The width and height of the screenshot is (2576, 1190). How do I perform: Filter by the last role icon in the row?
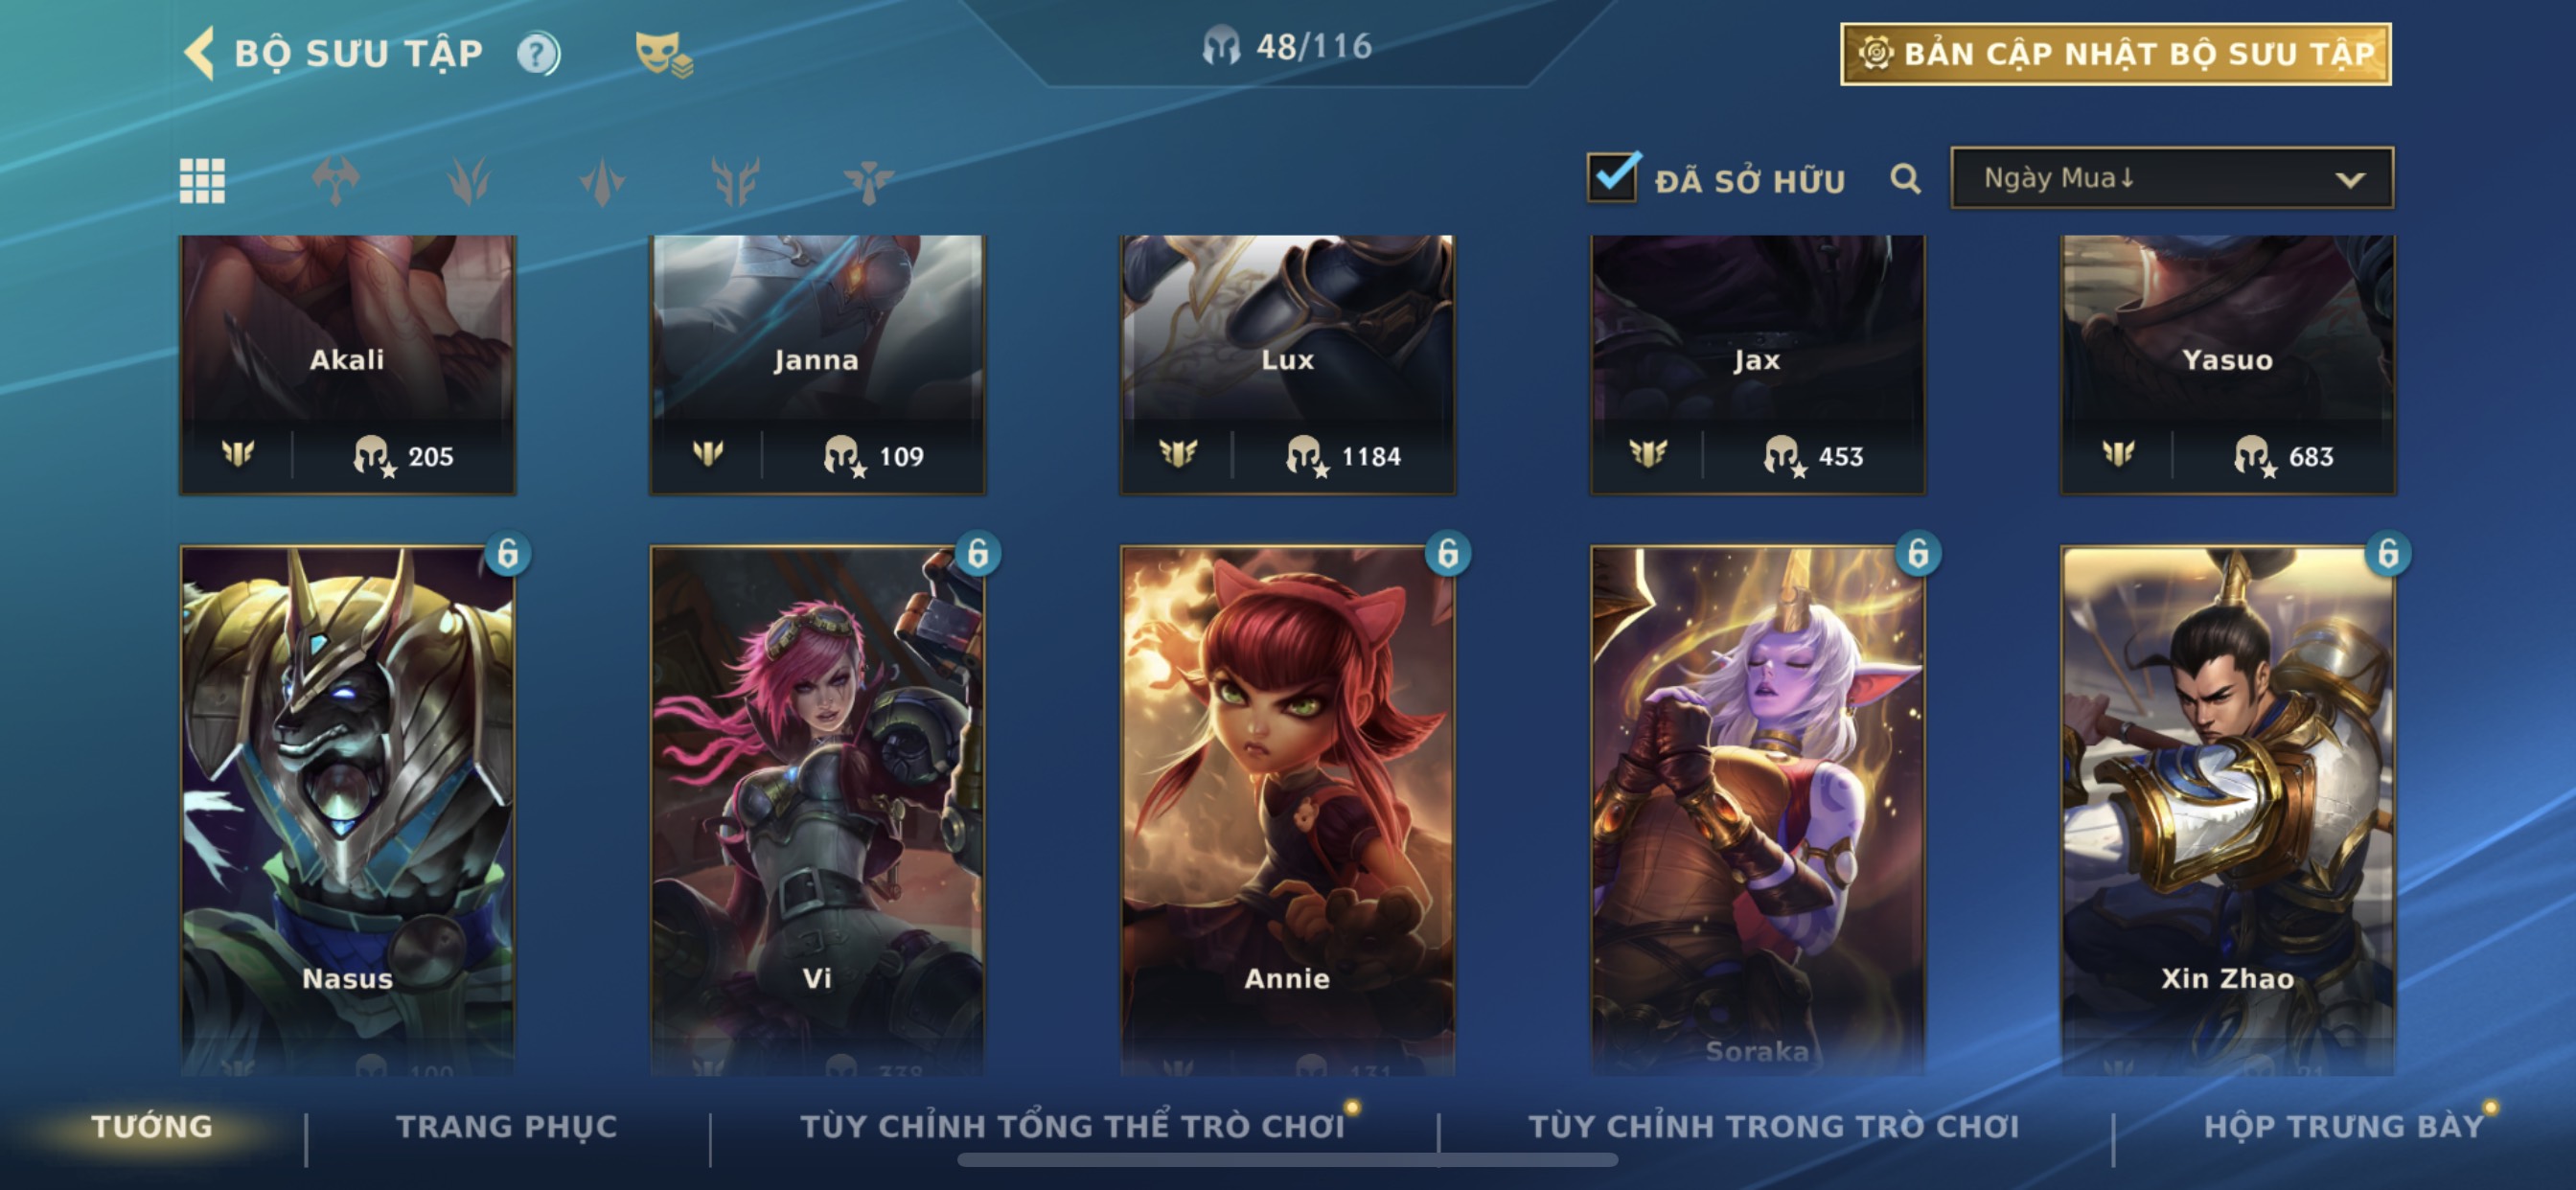click(868, 181)
